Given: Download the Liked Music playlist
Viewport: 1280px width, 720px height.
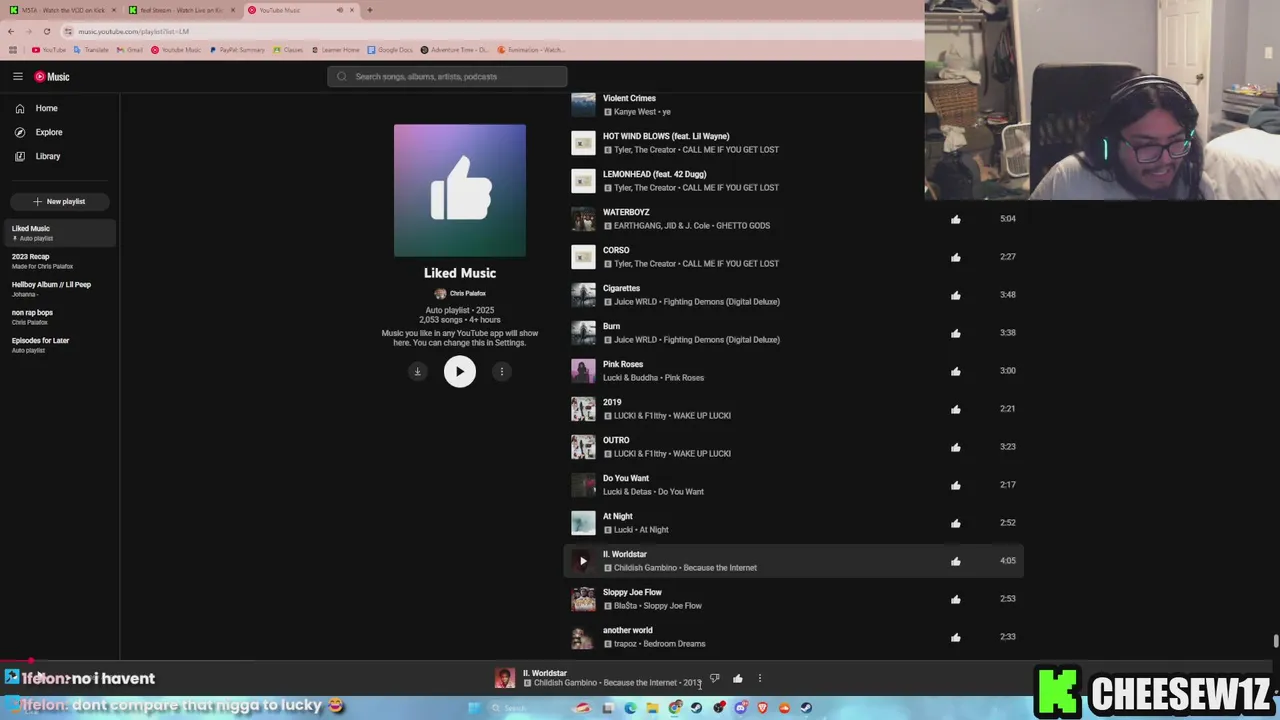Looking at the screenshot, I should 418,371.
